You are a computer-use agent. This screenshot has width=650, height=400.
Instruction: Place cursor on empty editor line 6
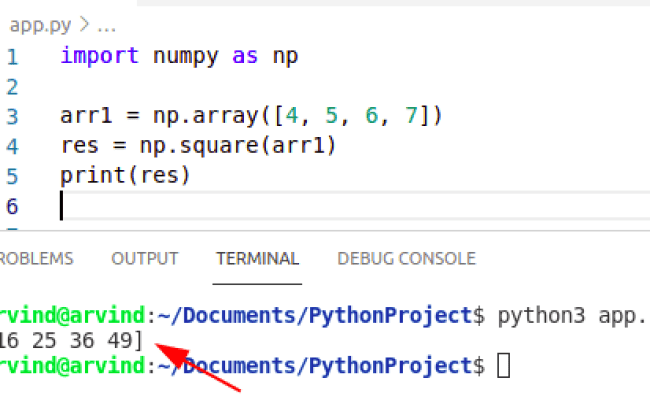pyautogui.click(x=355, y=205)
